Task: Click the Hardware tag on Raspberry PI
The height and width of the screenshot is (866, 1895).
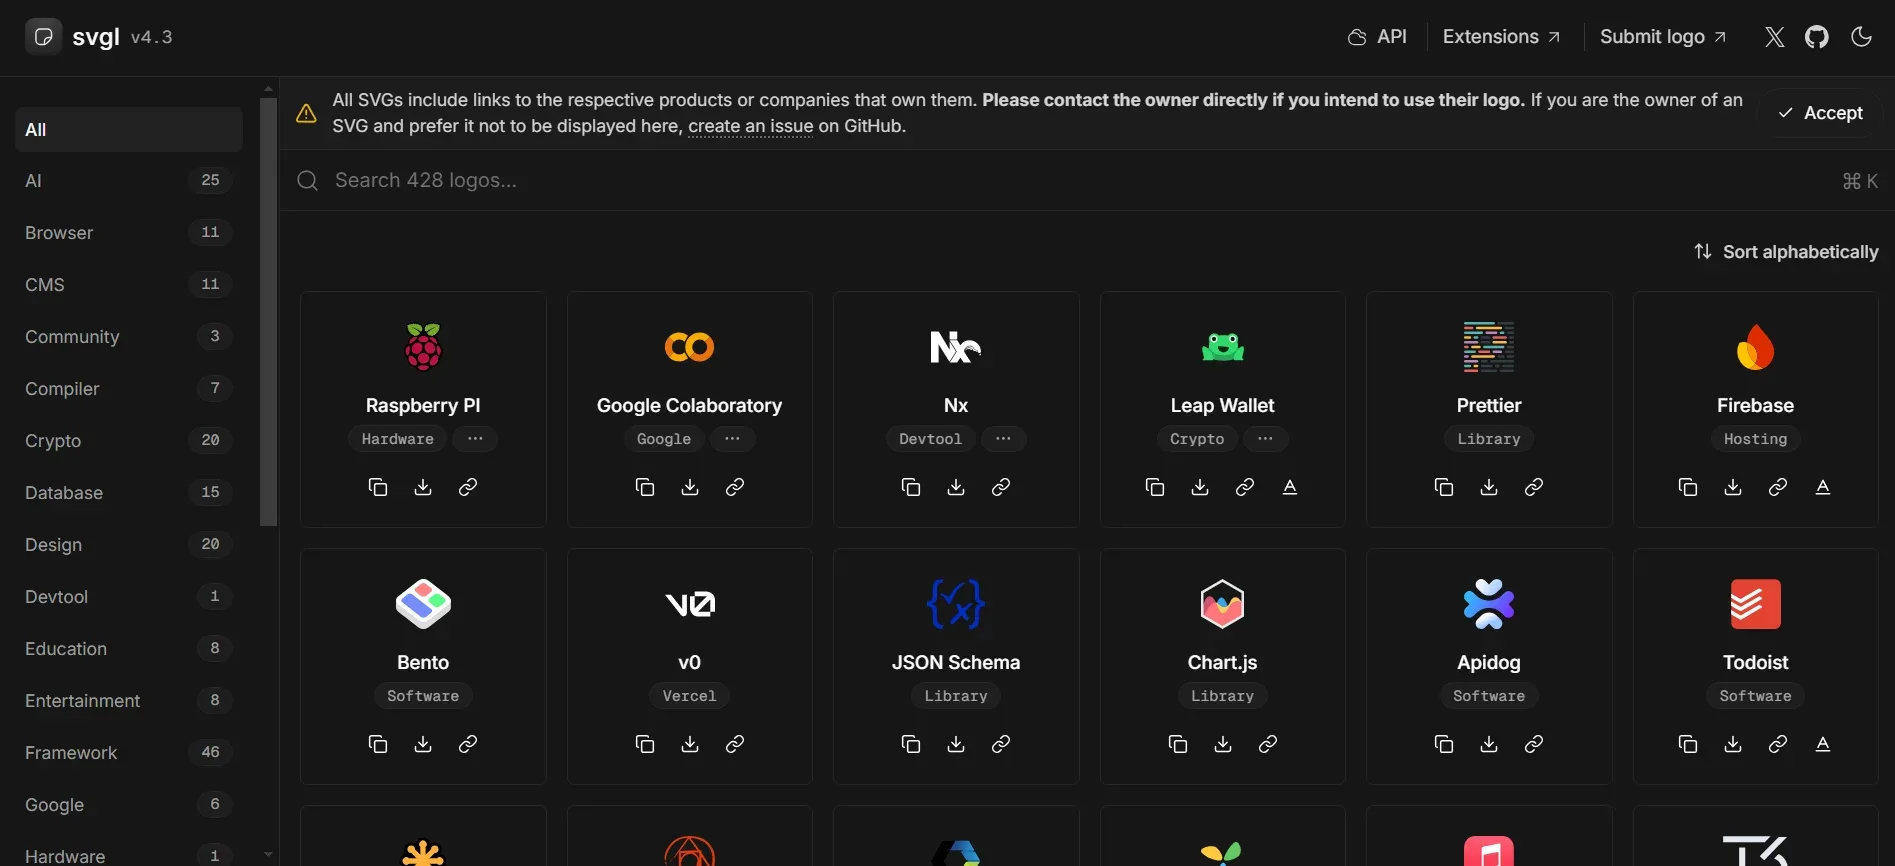Action: click(x=398, y=439)
